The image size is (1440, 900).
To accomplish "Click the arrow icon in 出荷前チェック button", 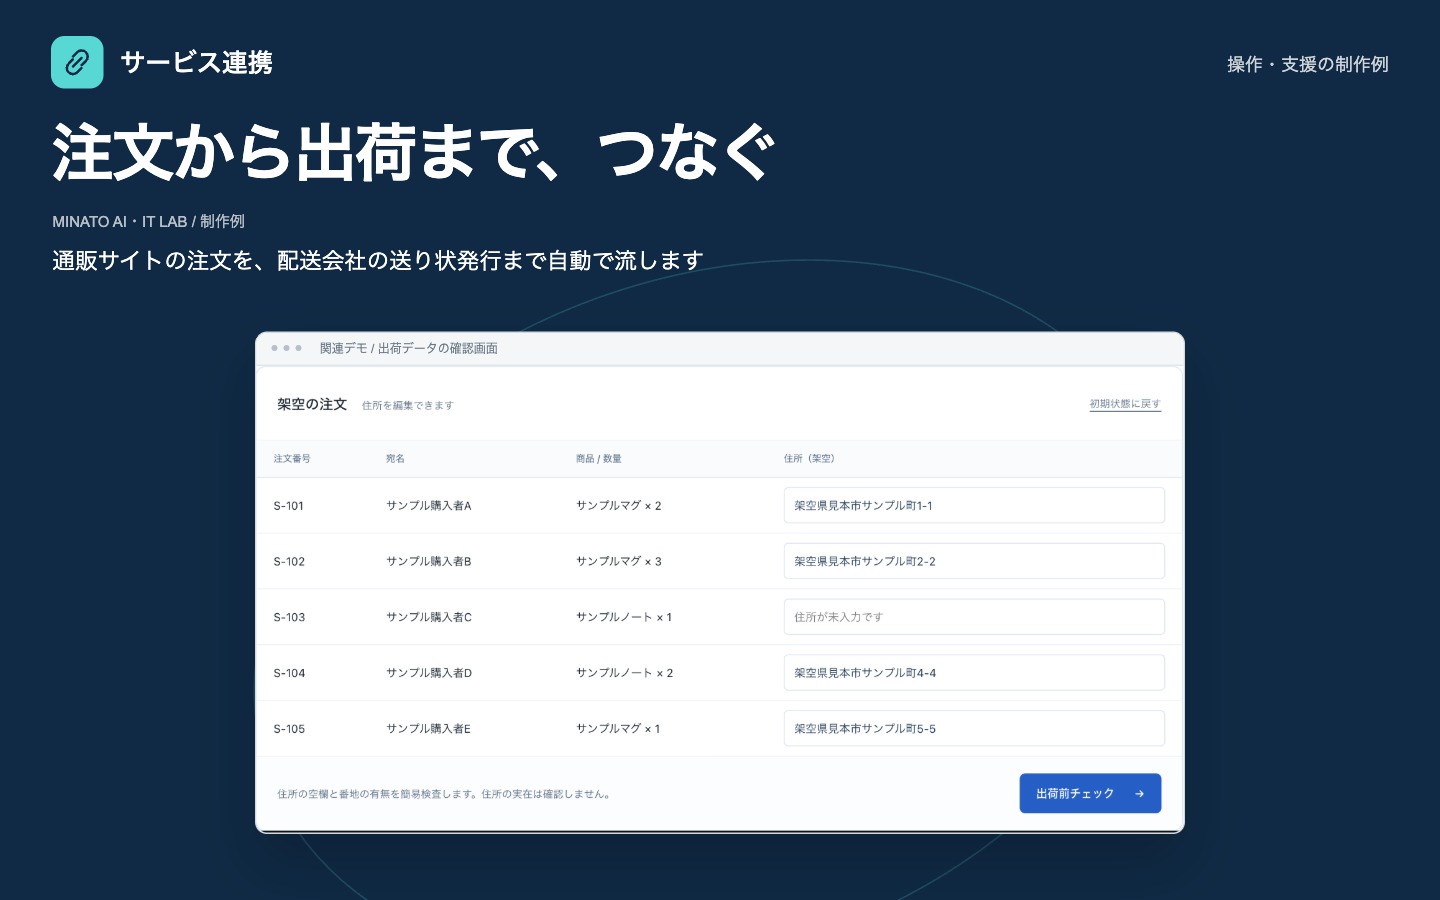I will point(1139,794).
